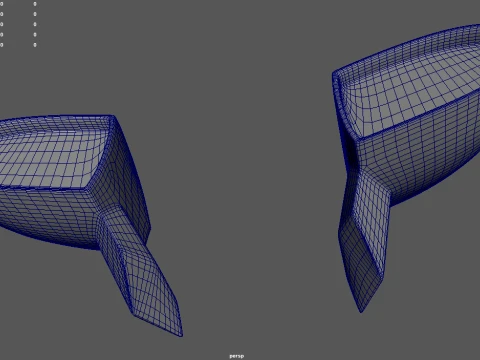The height and width of the screenshot is (360, 480).
Task: Select the sharp corner of the left mirror housing
Action: tap(112, 117)
